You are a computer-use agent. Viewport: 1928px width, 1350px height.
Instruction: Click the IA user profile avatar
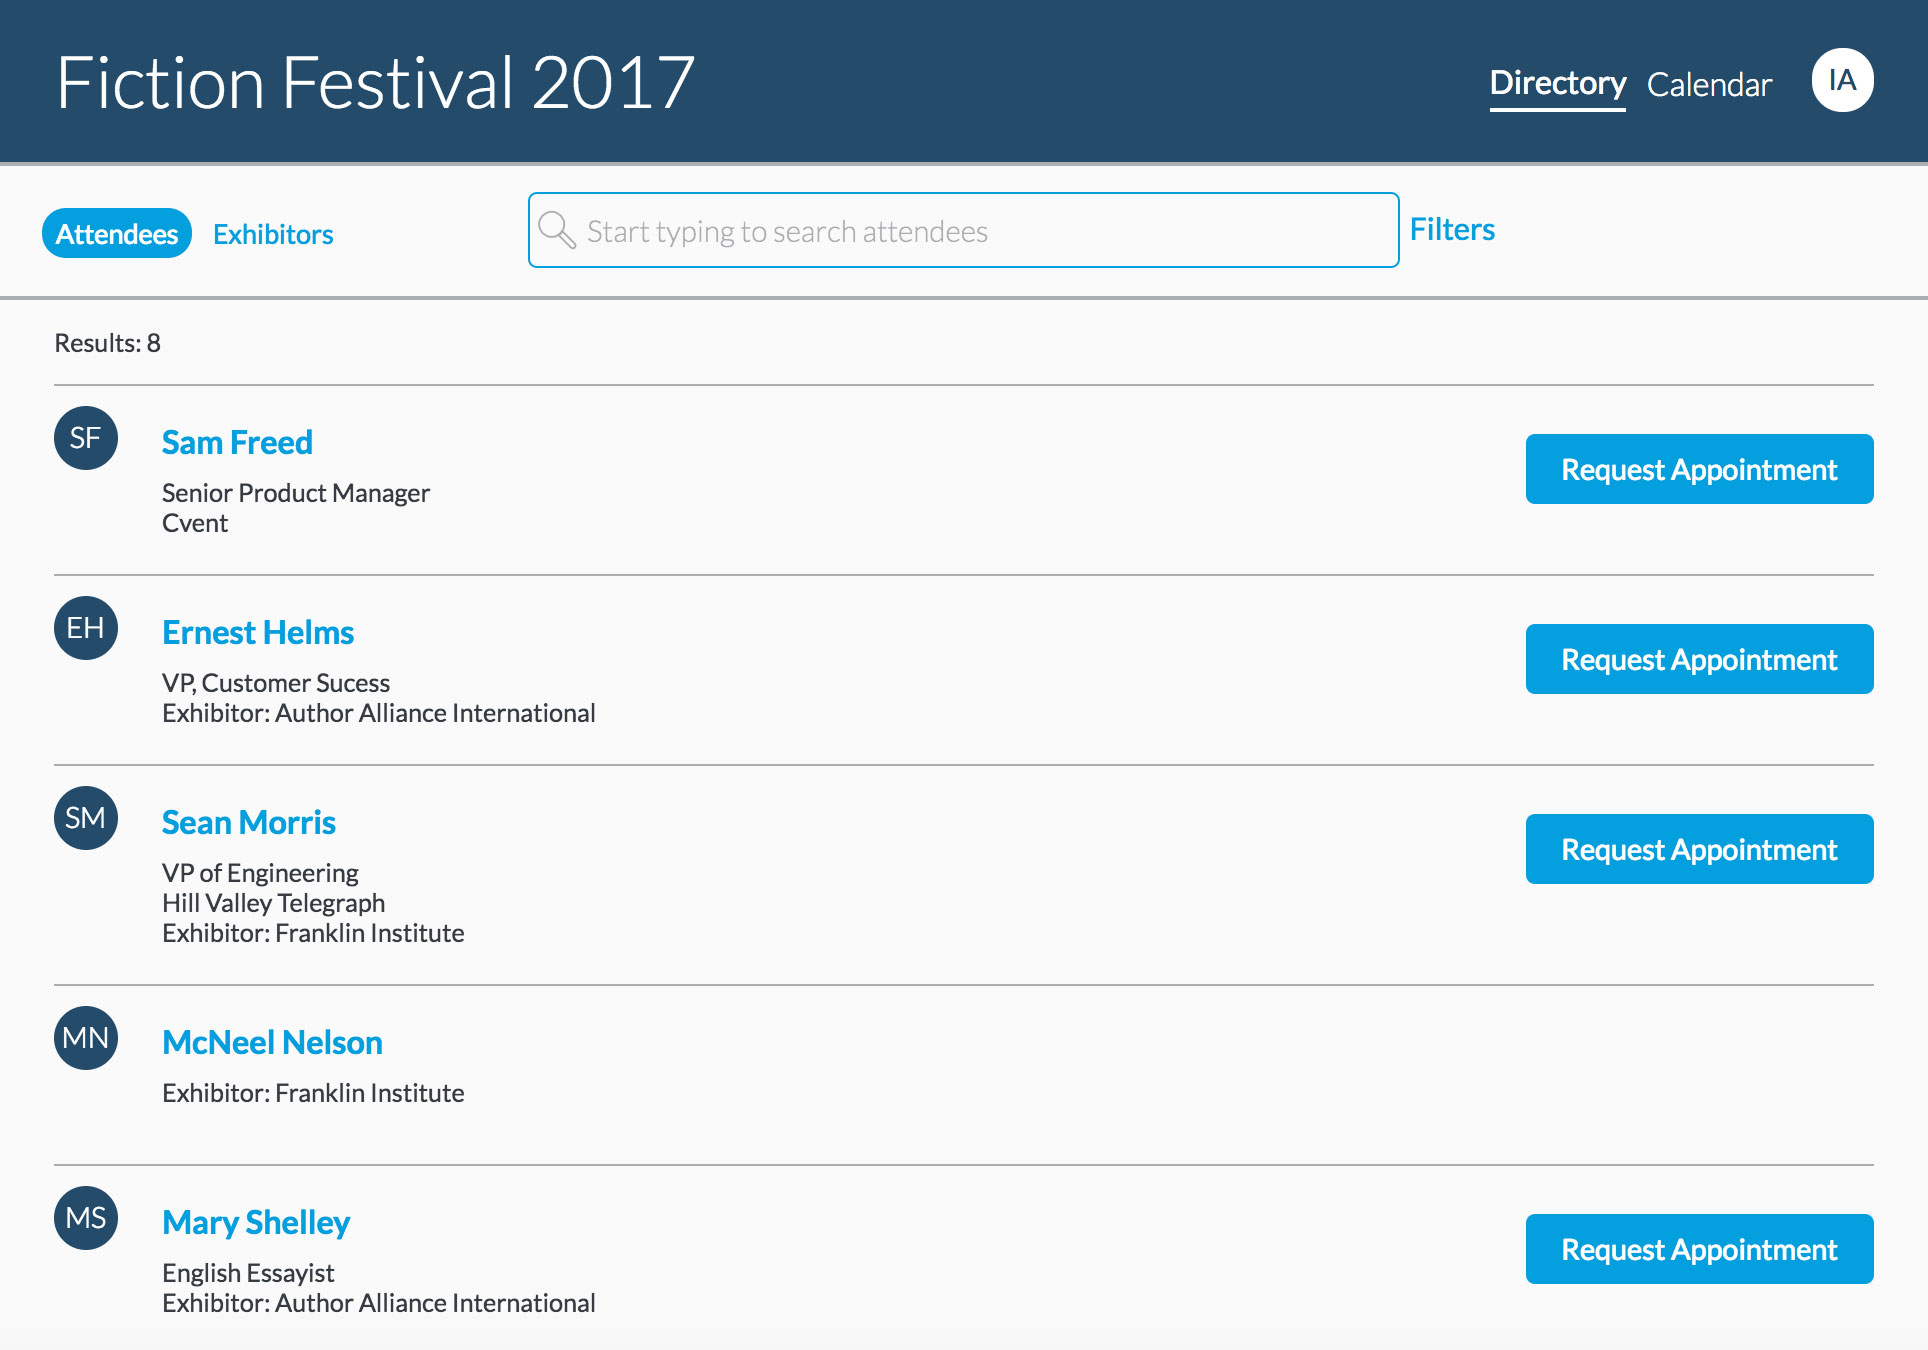pyautogui.click(x=1842, y=80)
